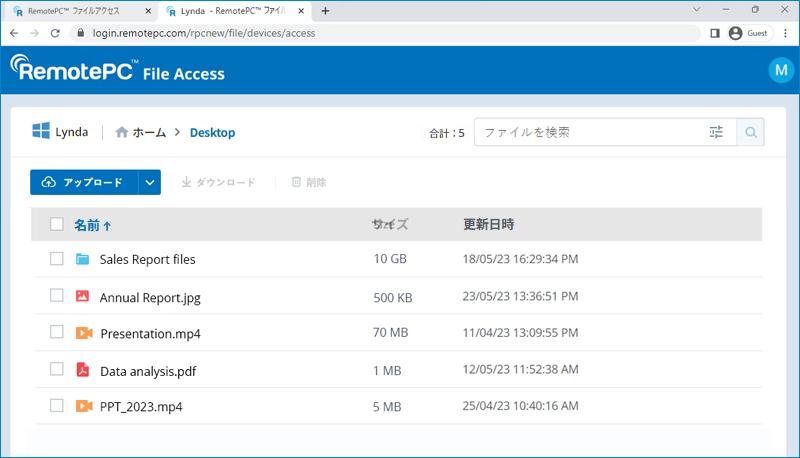Image resolution: width=800 pixels, height=458 pixels.
Task: Click the 12/05/23 11:52:38 AM date
Action: pos(520,369)
